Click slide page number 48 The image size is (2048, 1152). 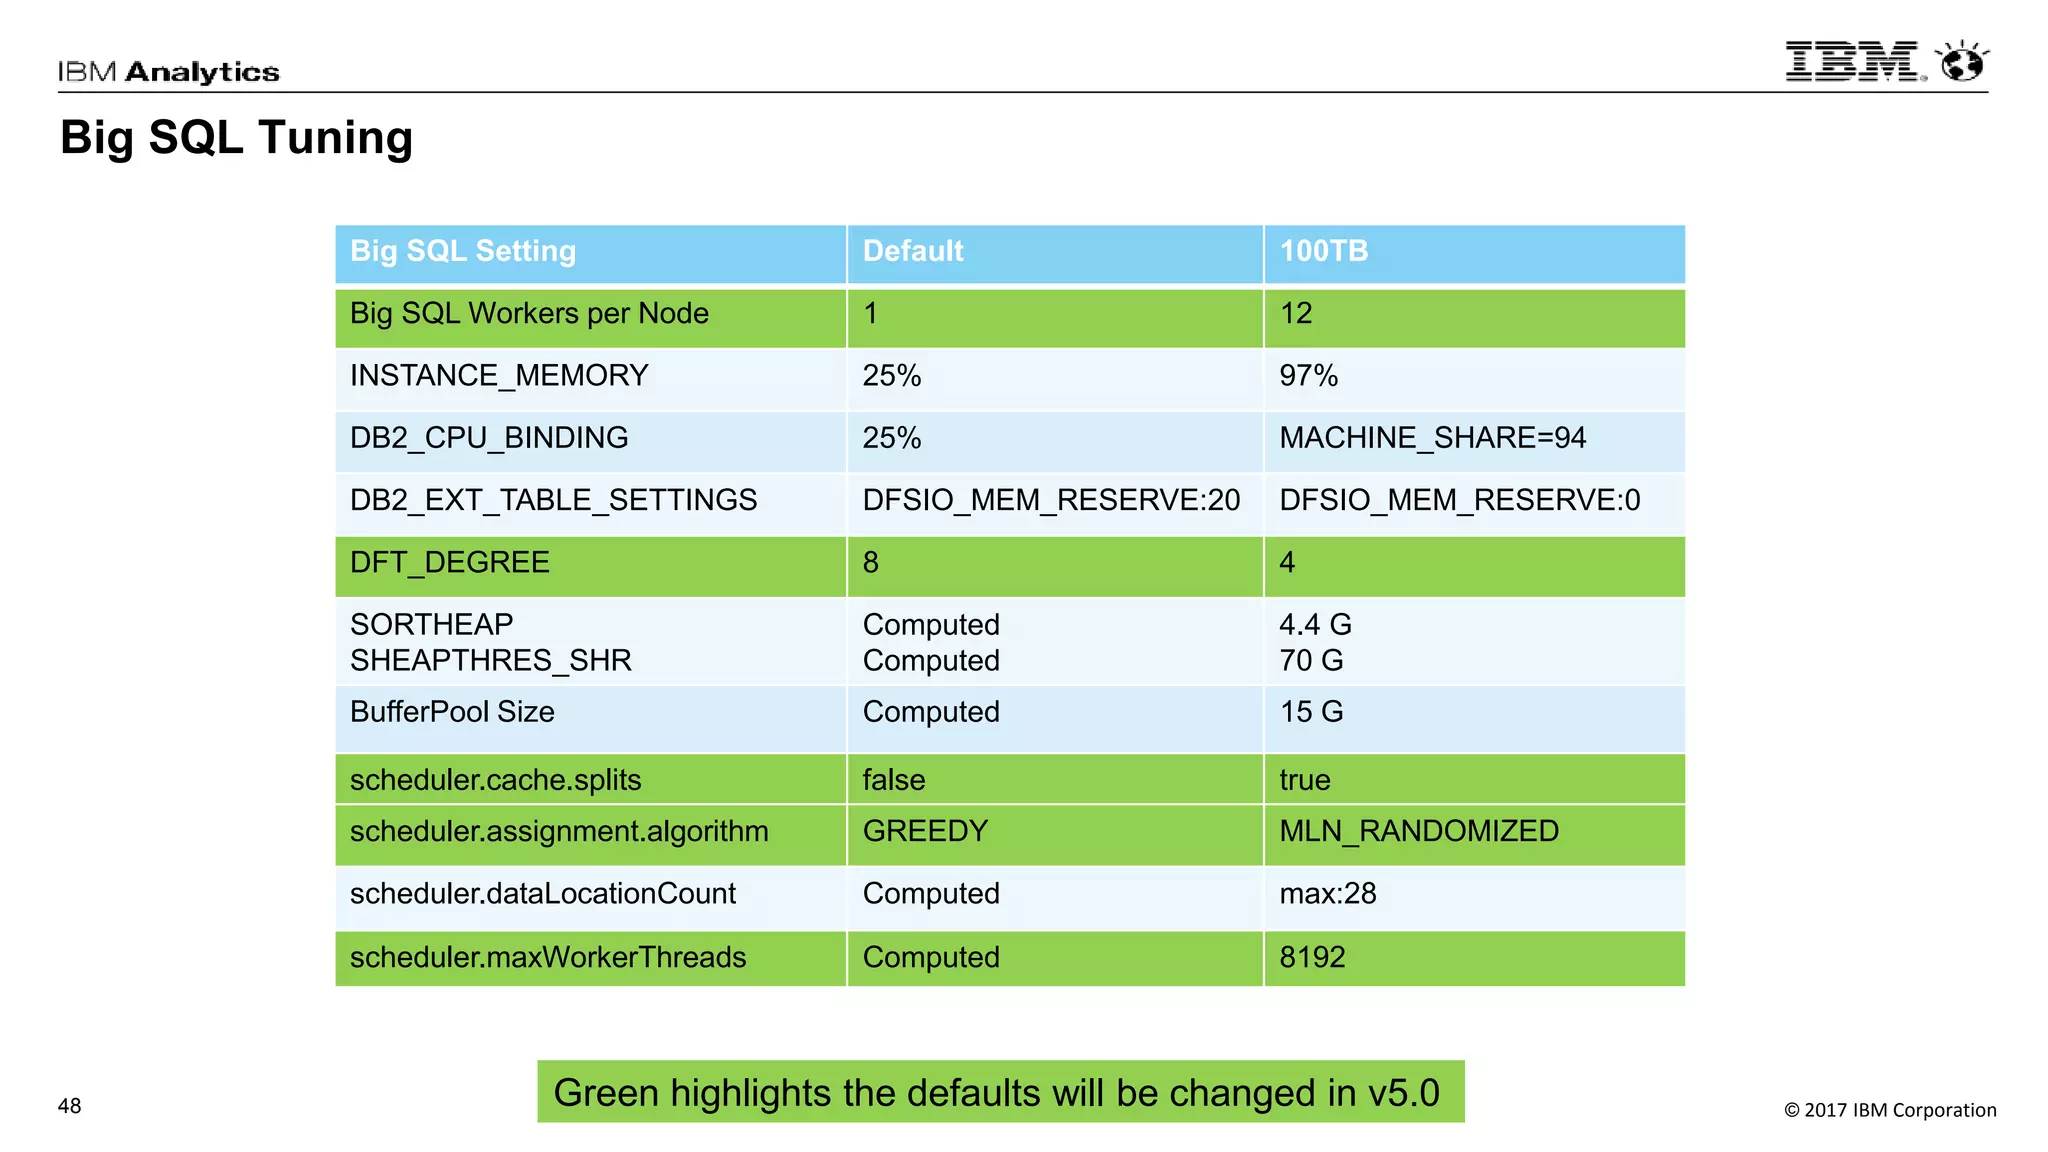(x=69, y=1106)
